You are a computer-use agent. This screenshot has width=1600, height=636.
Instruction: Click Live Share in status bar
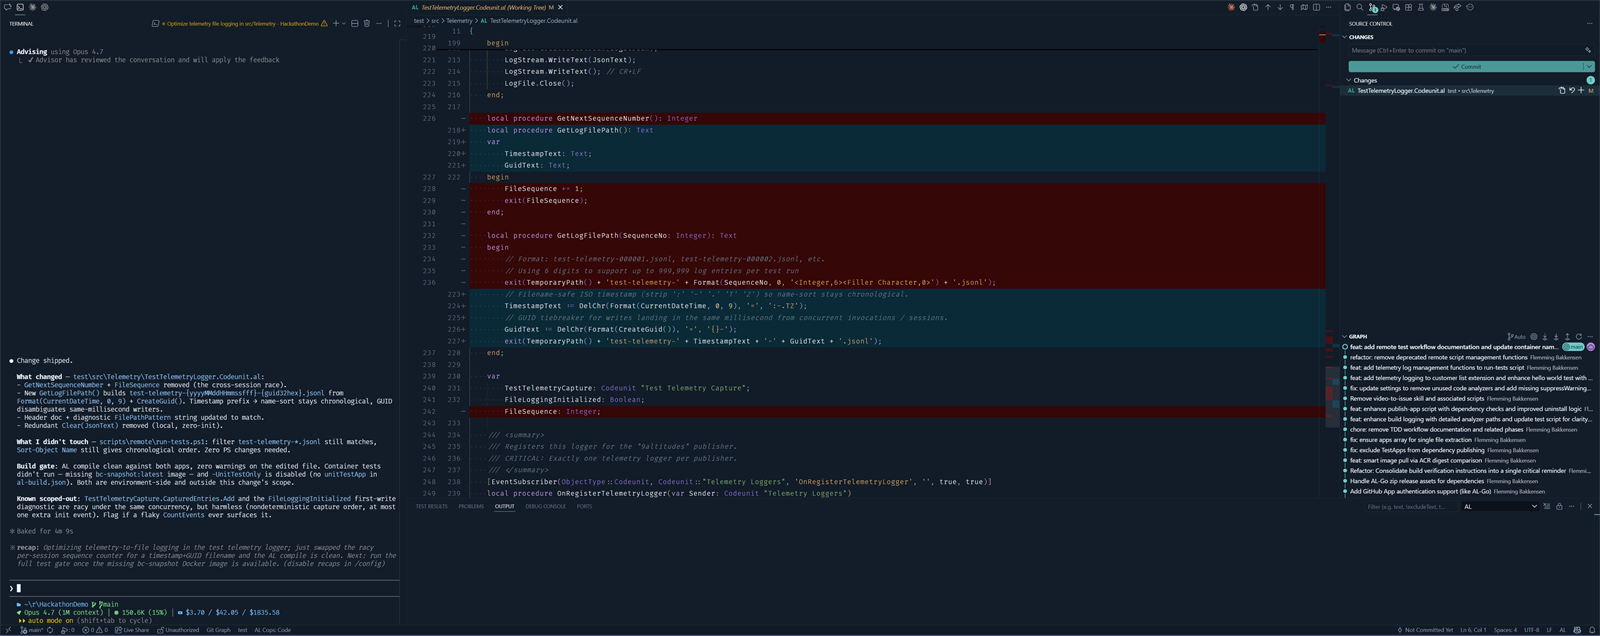point(132,630)
